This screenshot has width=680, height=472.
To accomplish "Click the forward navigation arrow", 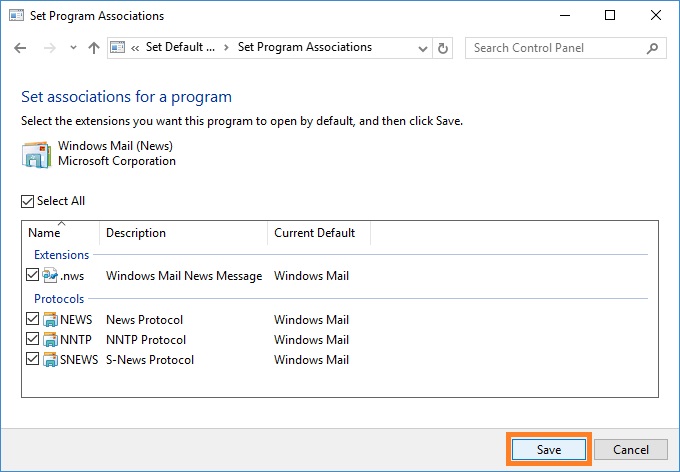I will pyautogui.click(x=49, y=48).
